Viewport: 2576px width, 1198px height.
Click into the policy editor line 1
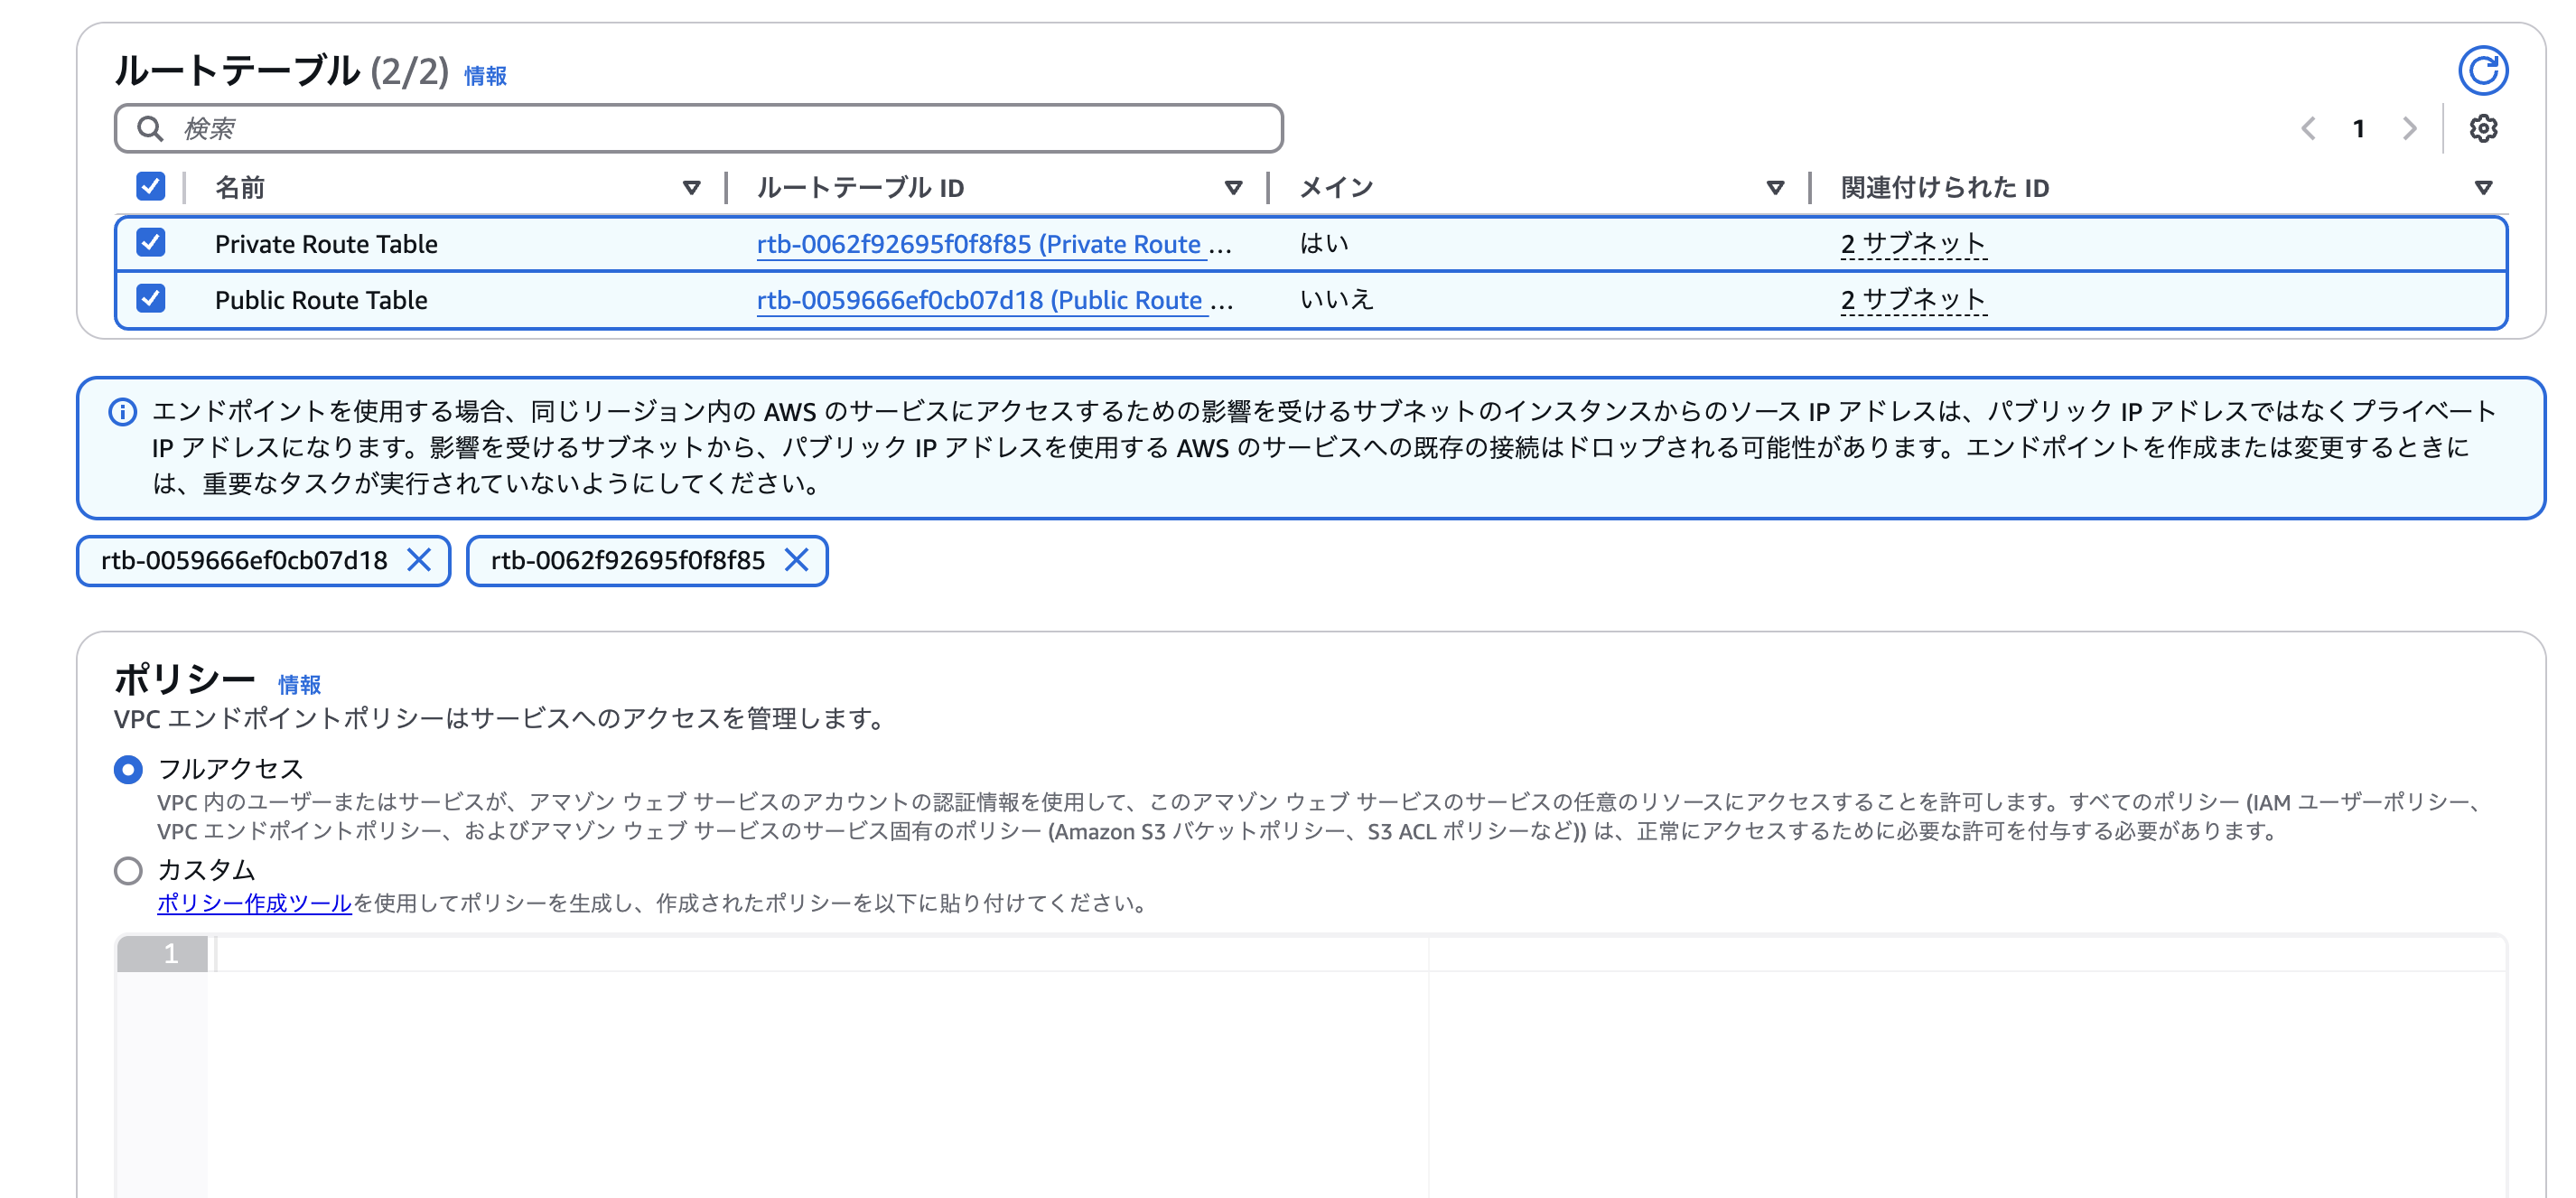pos(800,955)
